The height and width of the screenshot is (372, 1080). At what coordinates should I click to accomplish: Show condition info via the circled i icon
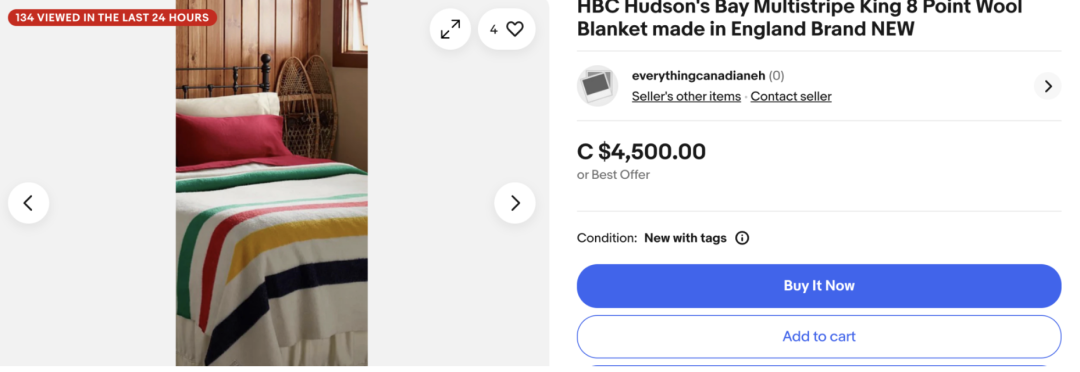742,238
